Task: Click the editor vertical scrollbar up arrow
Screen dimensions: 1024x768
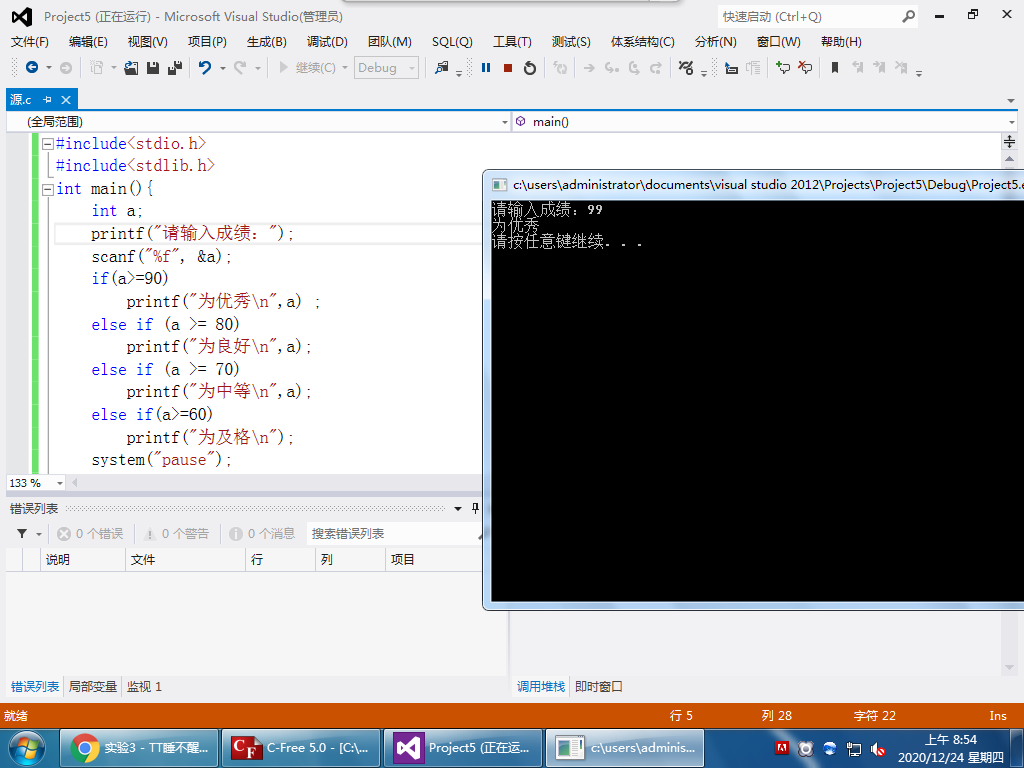Action: point(1009,159)
